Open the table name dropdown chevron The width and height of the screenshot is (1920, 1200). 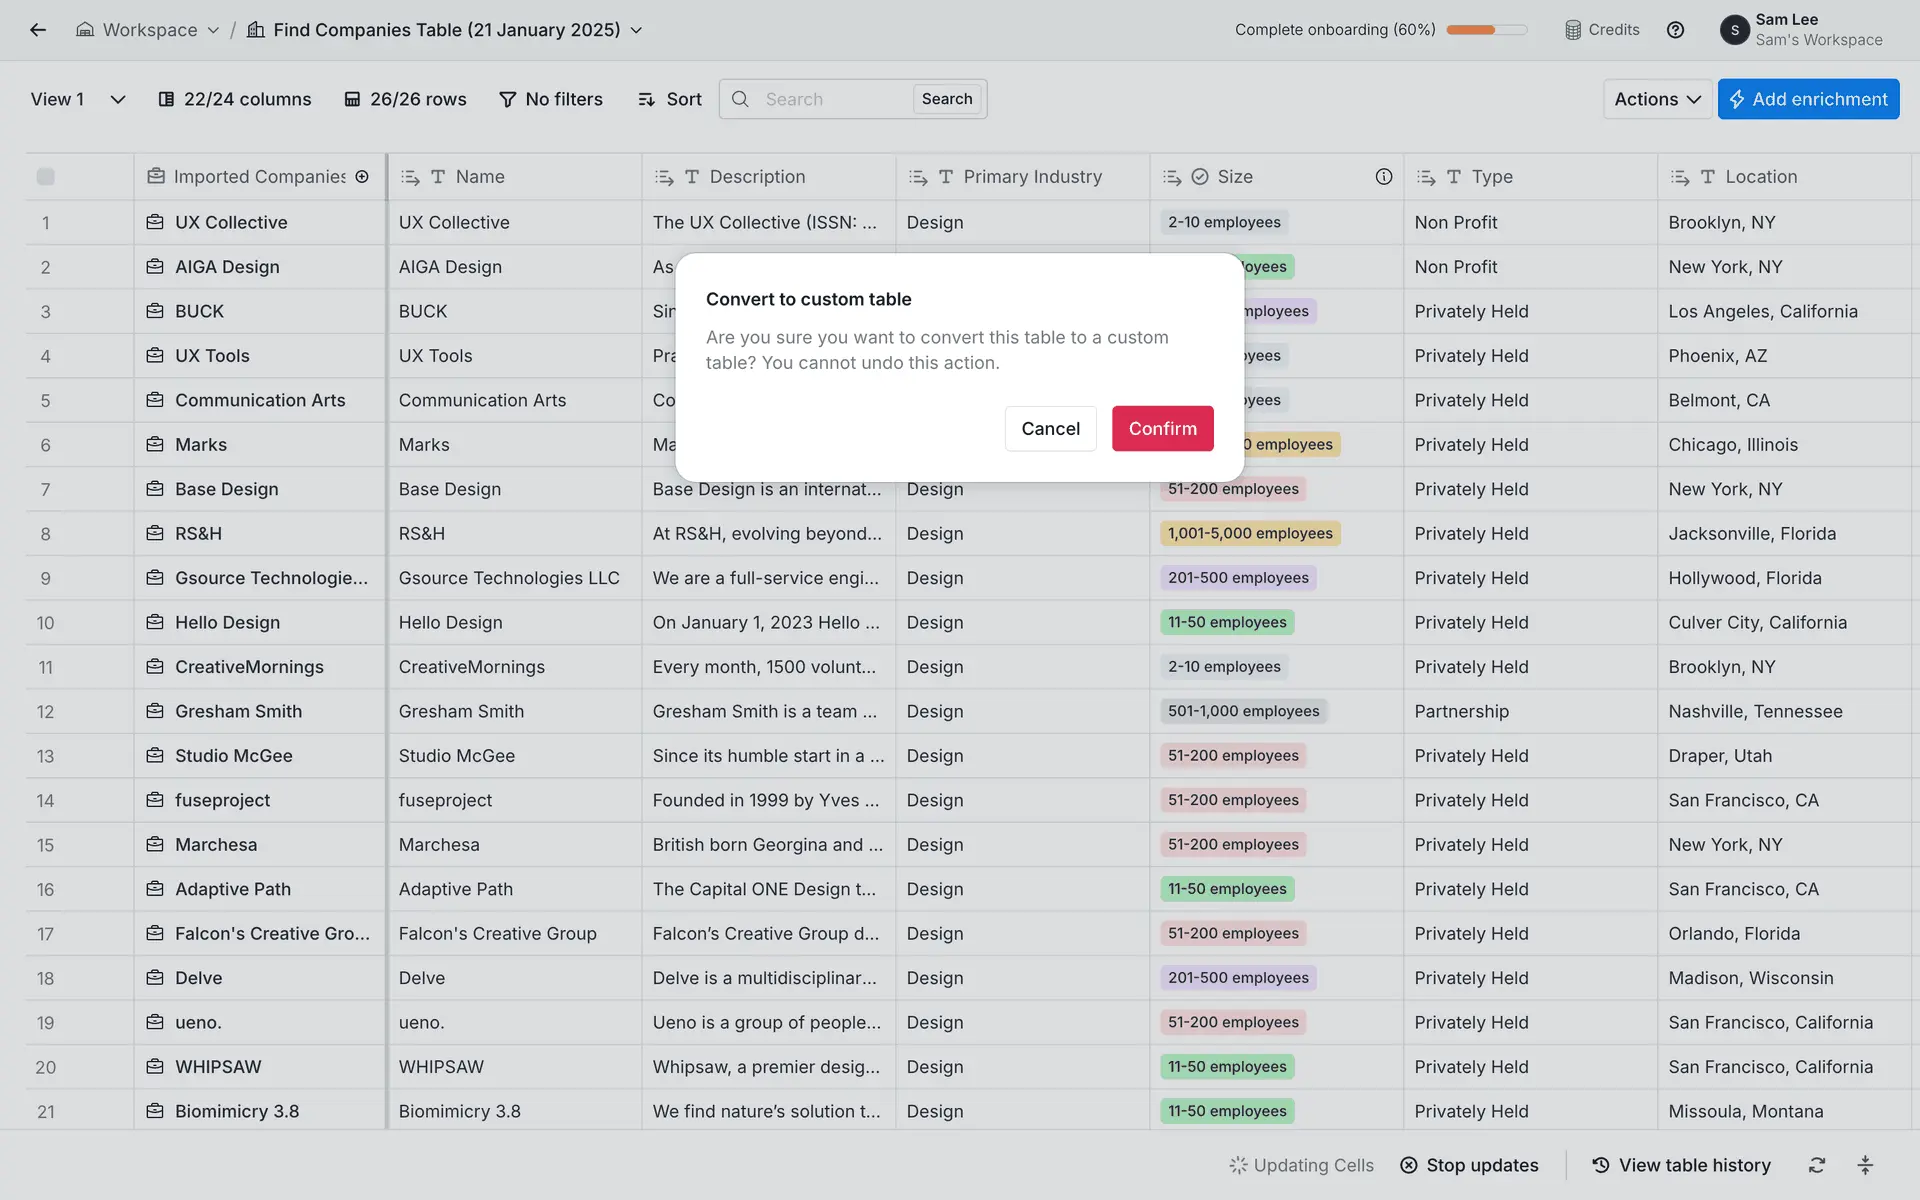click(x=636, y=30)
